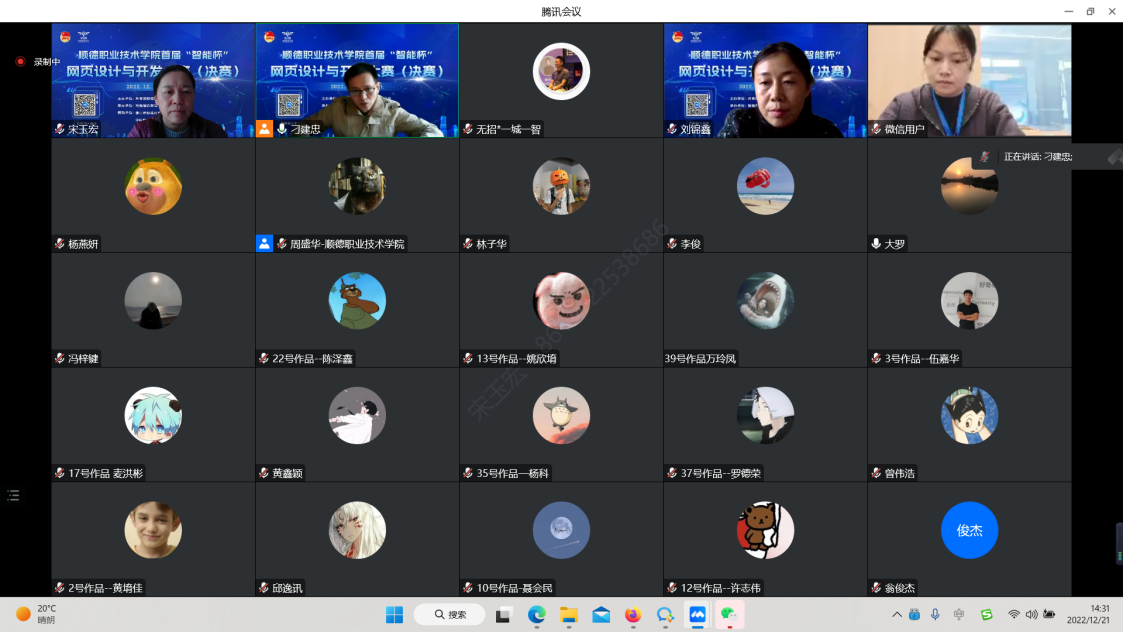This screenshot has width=1123, height=632.
Task: Click the weather widget showing 20°C
Action: click(x=38, y=614)
